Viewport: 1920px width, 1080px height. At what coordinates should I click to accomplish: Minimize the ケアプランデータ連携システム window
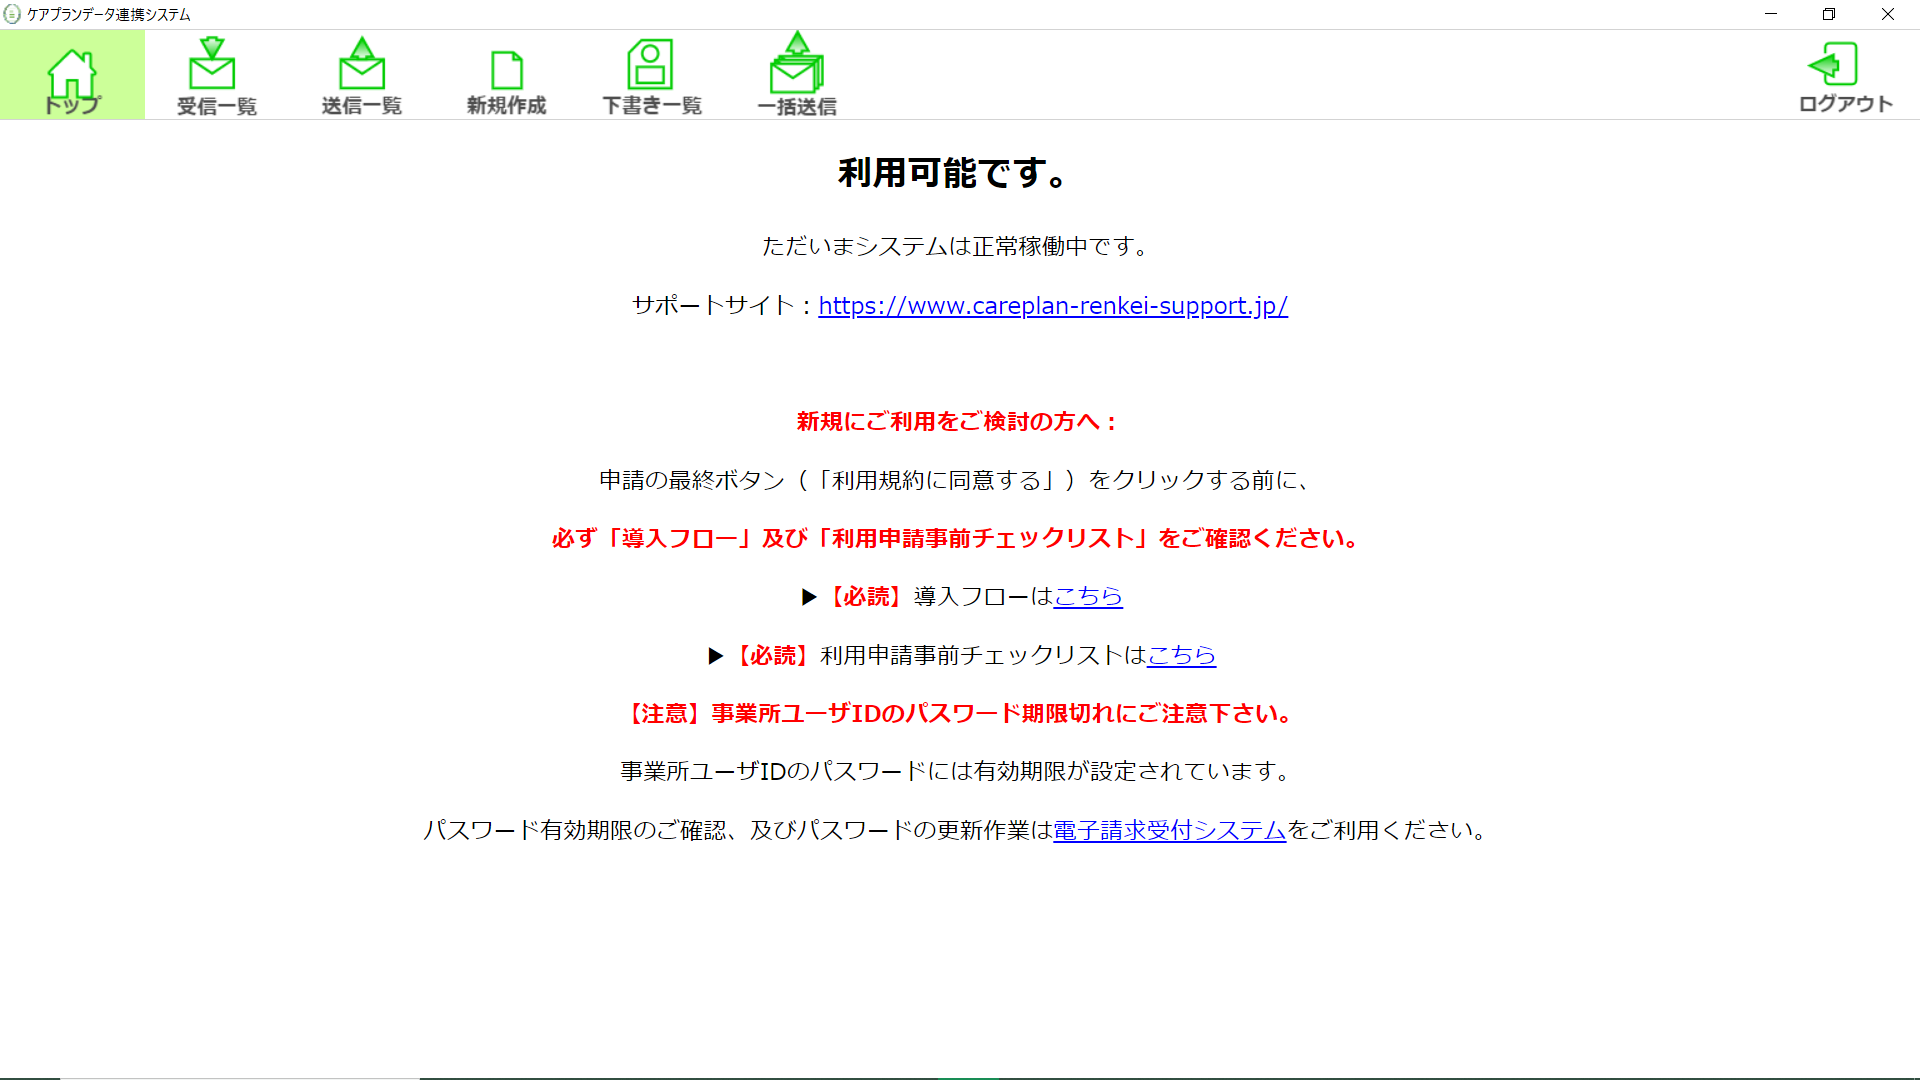click(1771, 14)
